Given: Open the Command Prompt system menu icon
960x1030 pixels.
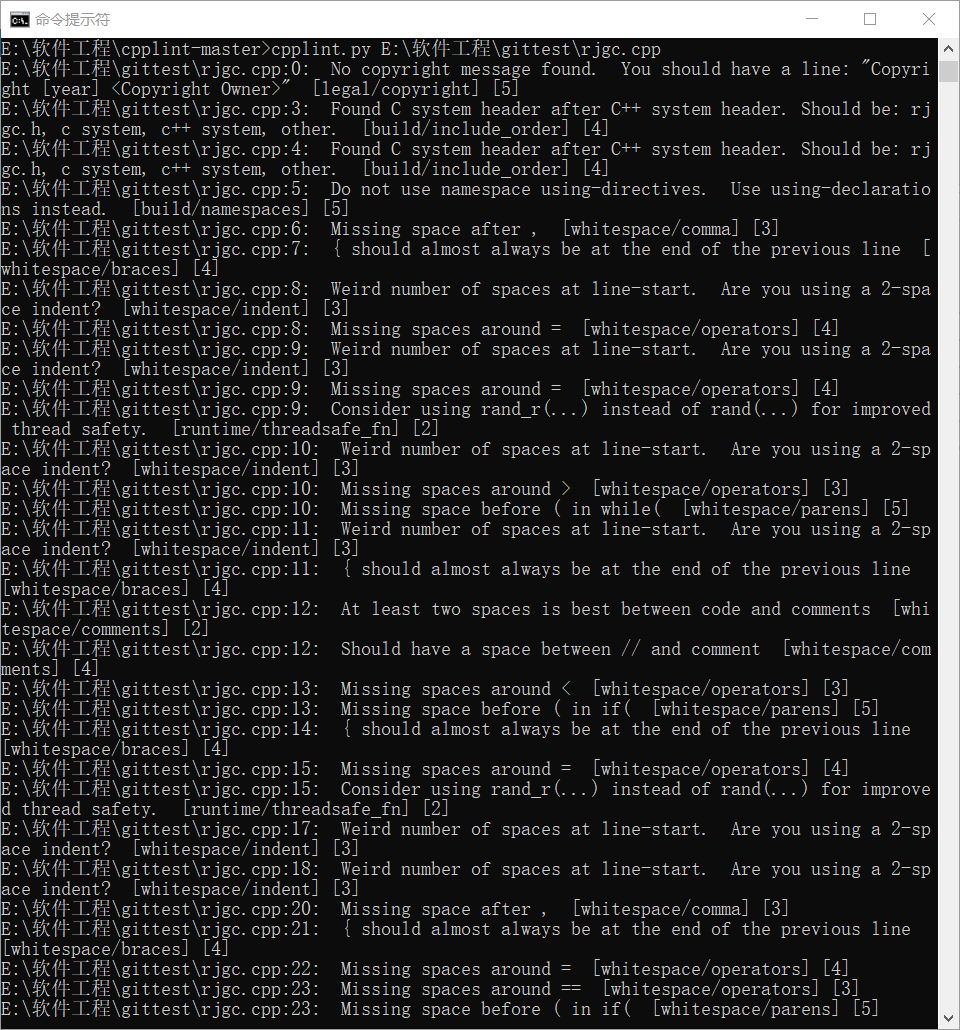Looking at the screenshot, I should point(19,20).
